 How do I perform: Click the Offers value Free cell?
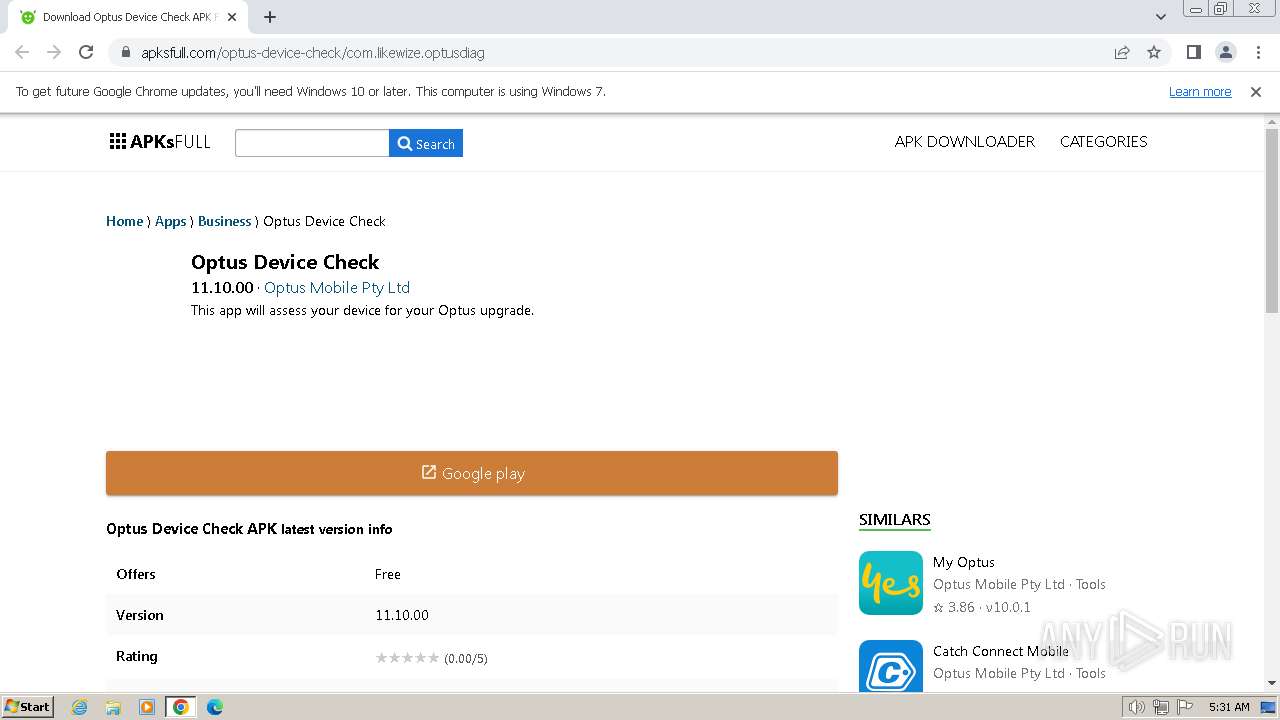388,574
